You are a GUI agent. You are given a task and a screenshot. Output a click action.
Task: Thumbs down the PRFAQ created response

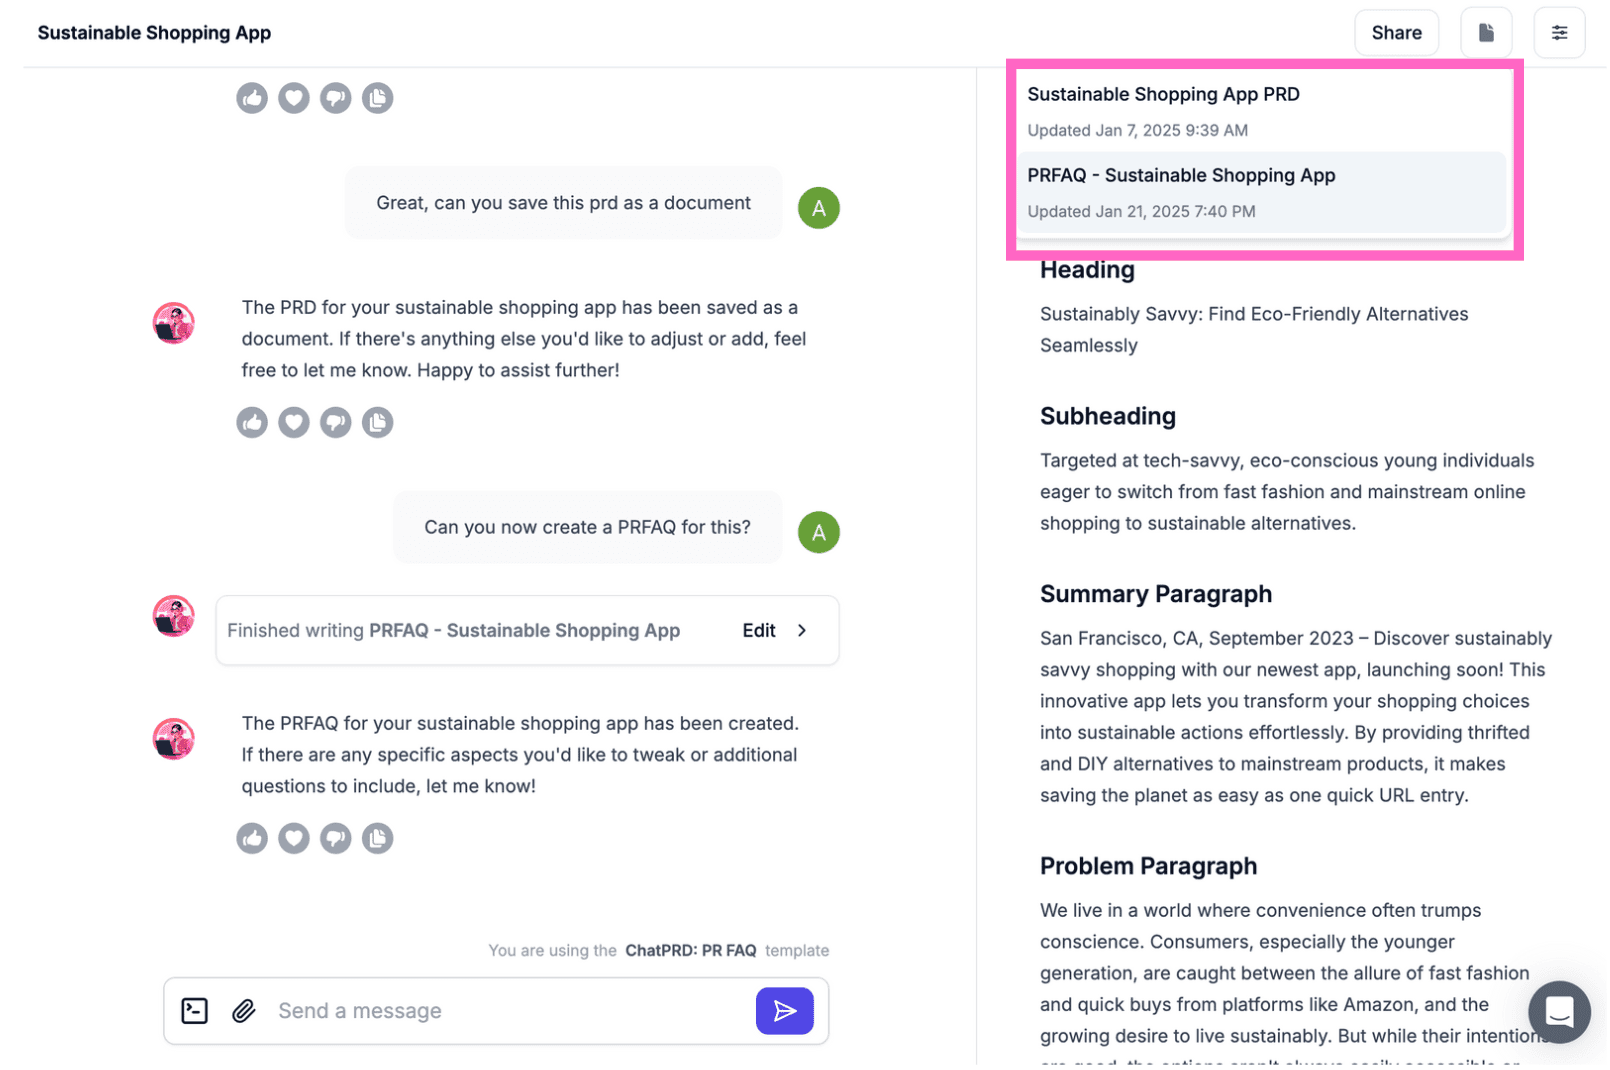point(336,838)
